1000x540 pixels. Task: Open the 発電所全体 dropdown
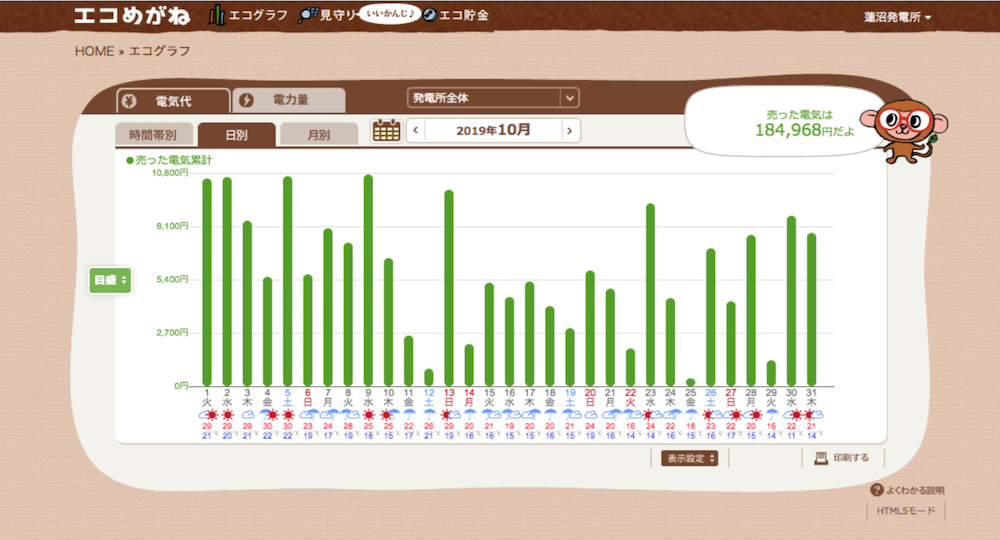tap(492, 98)
